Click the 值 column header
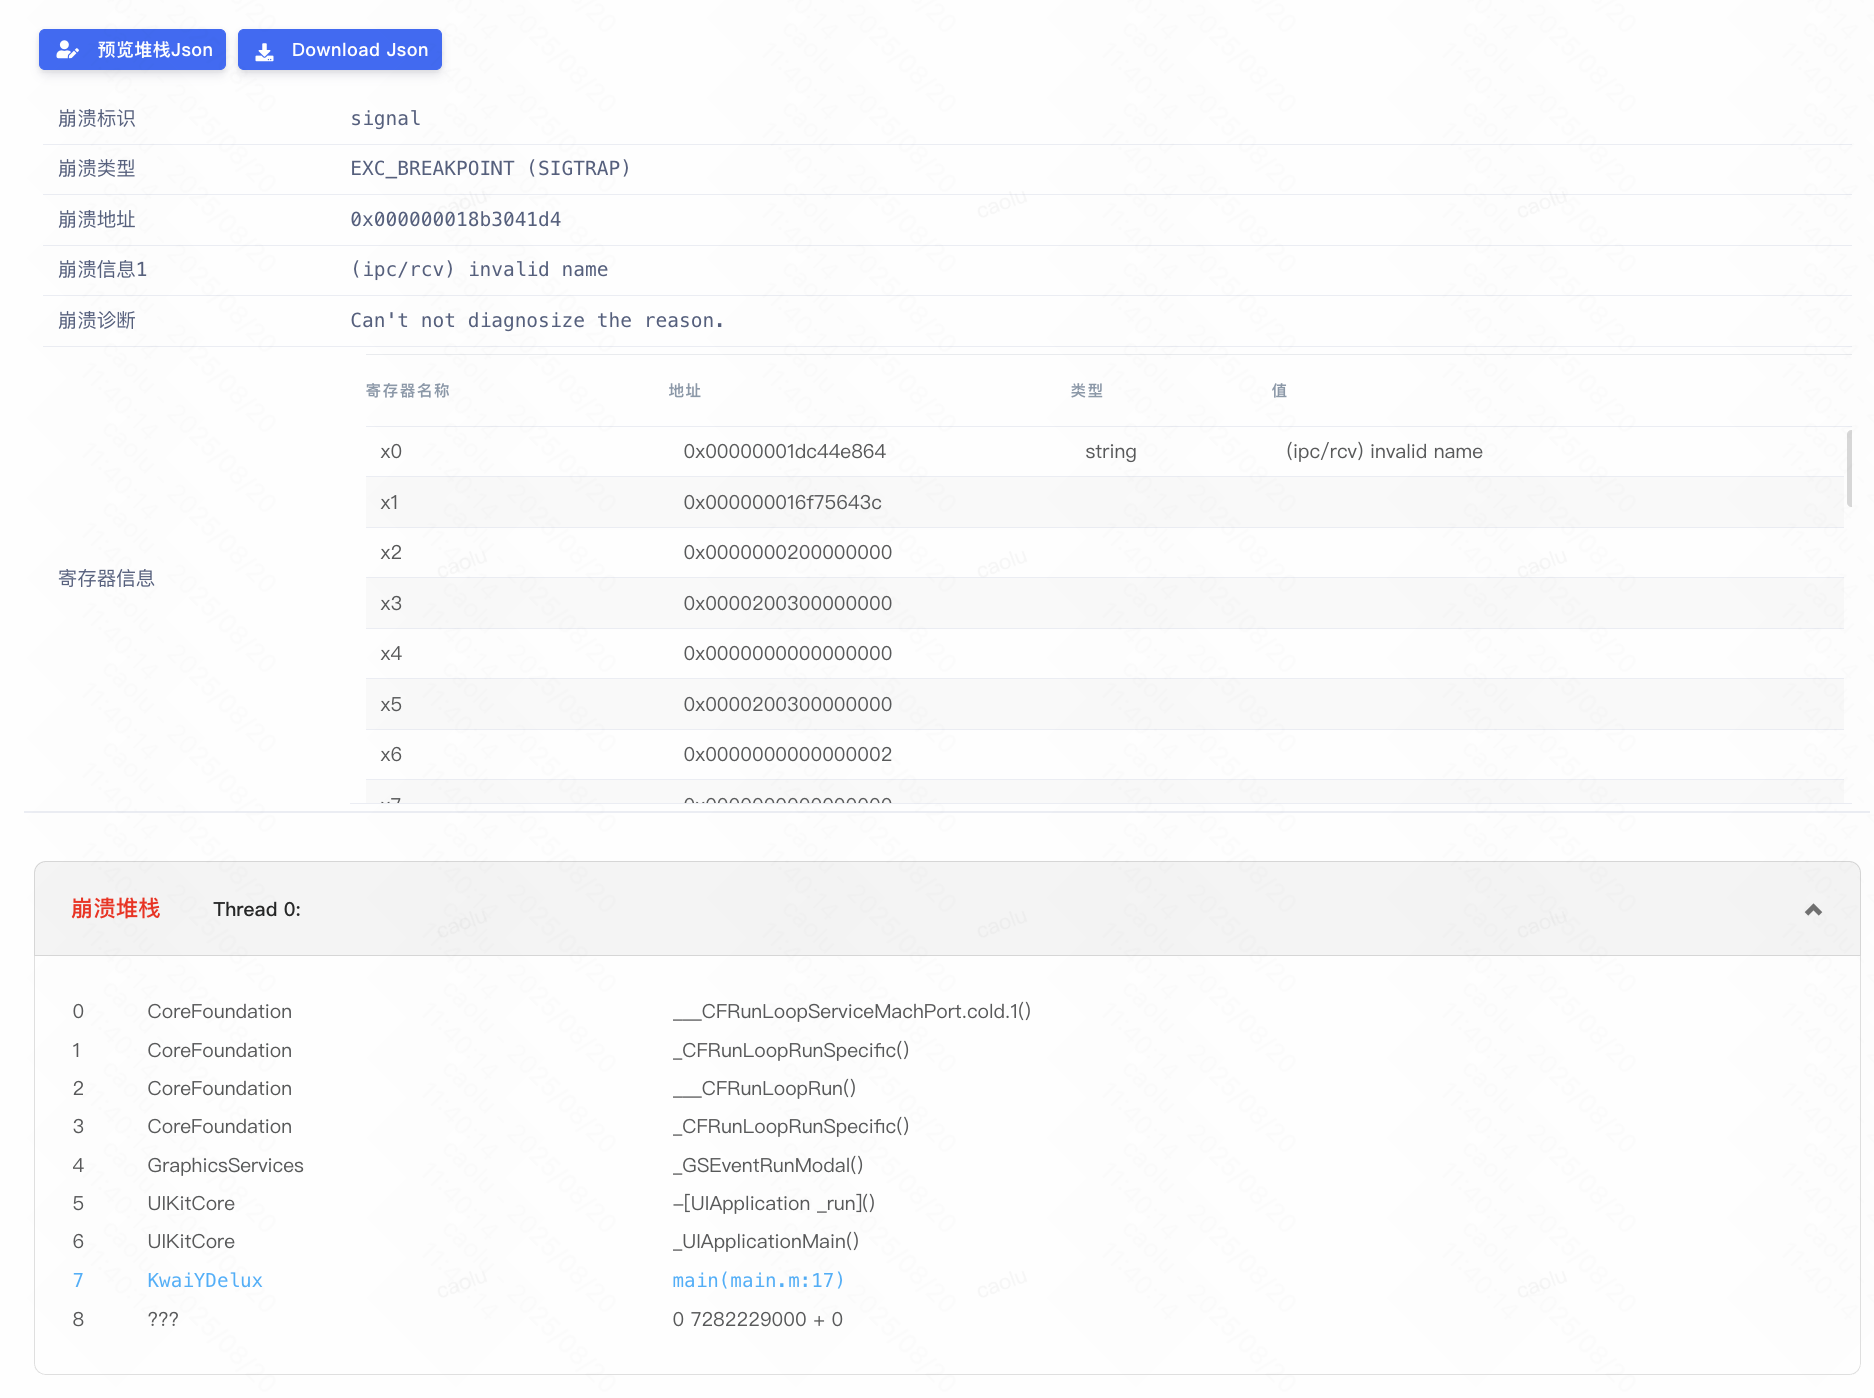Screen dimensions: 1874x1398 pyautogui.click(x=1279, y=390)
